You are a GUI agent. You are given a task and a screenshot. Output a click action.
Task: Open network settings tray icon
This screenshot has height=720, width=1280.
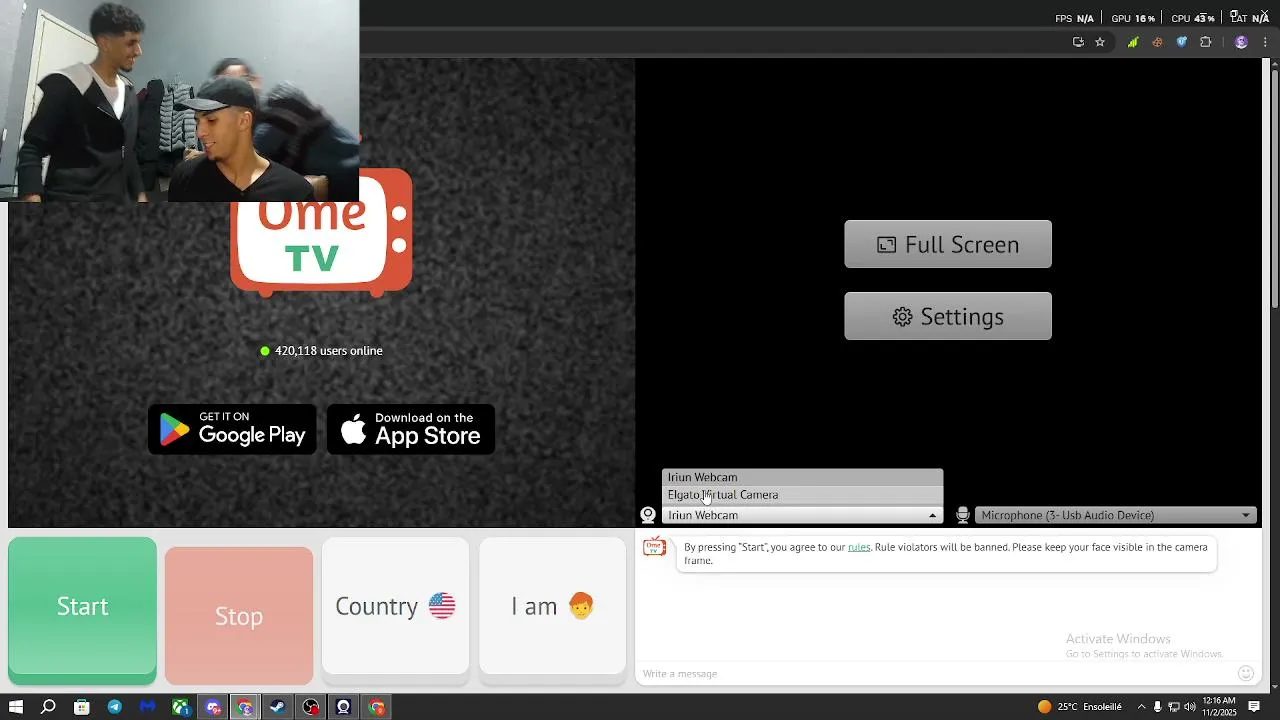[x=1174, y=707]
